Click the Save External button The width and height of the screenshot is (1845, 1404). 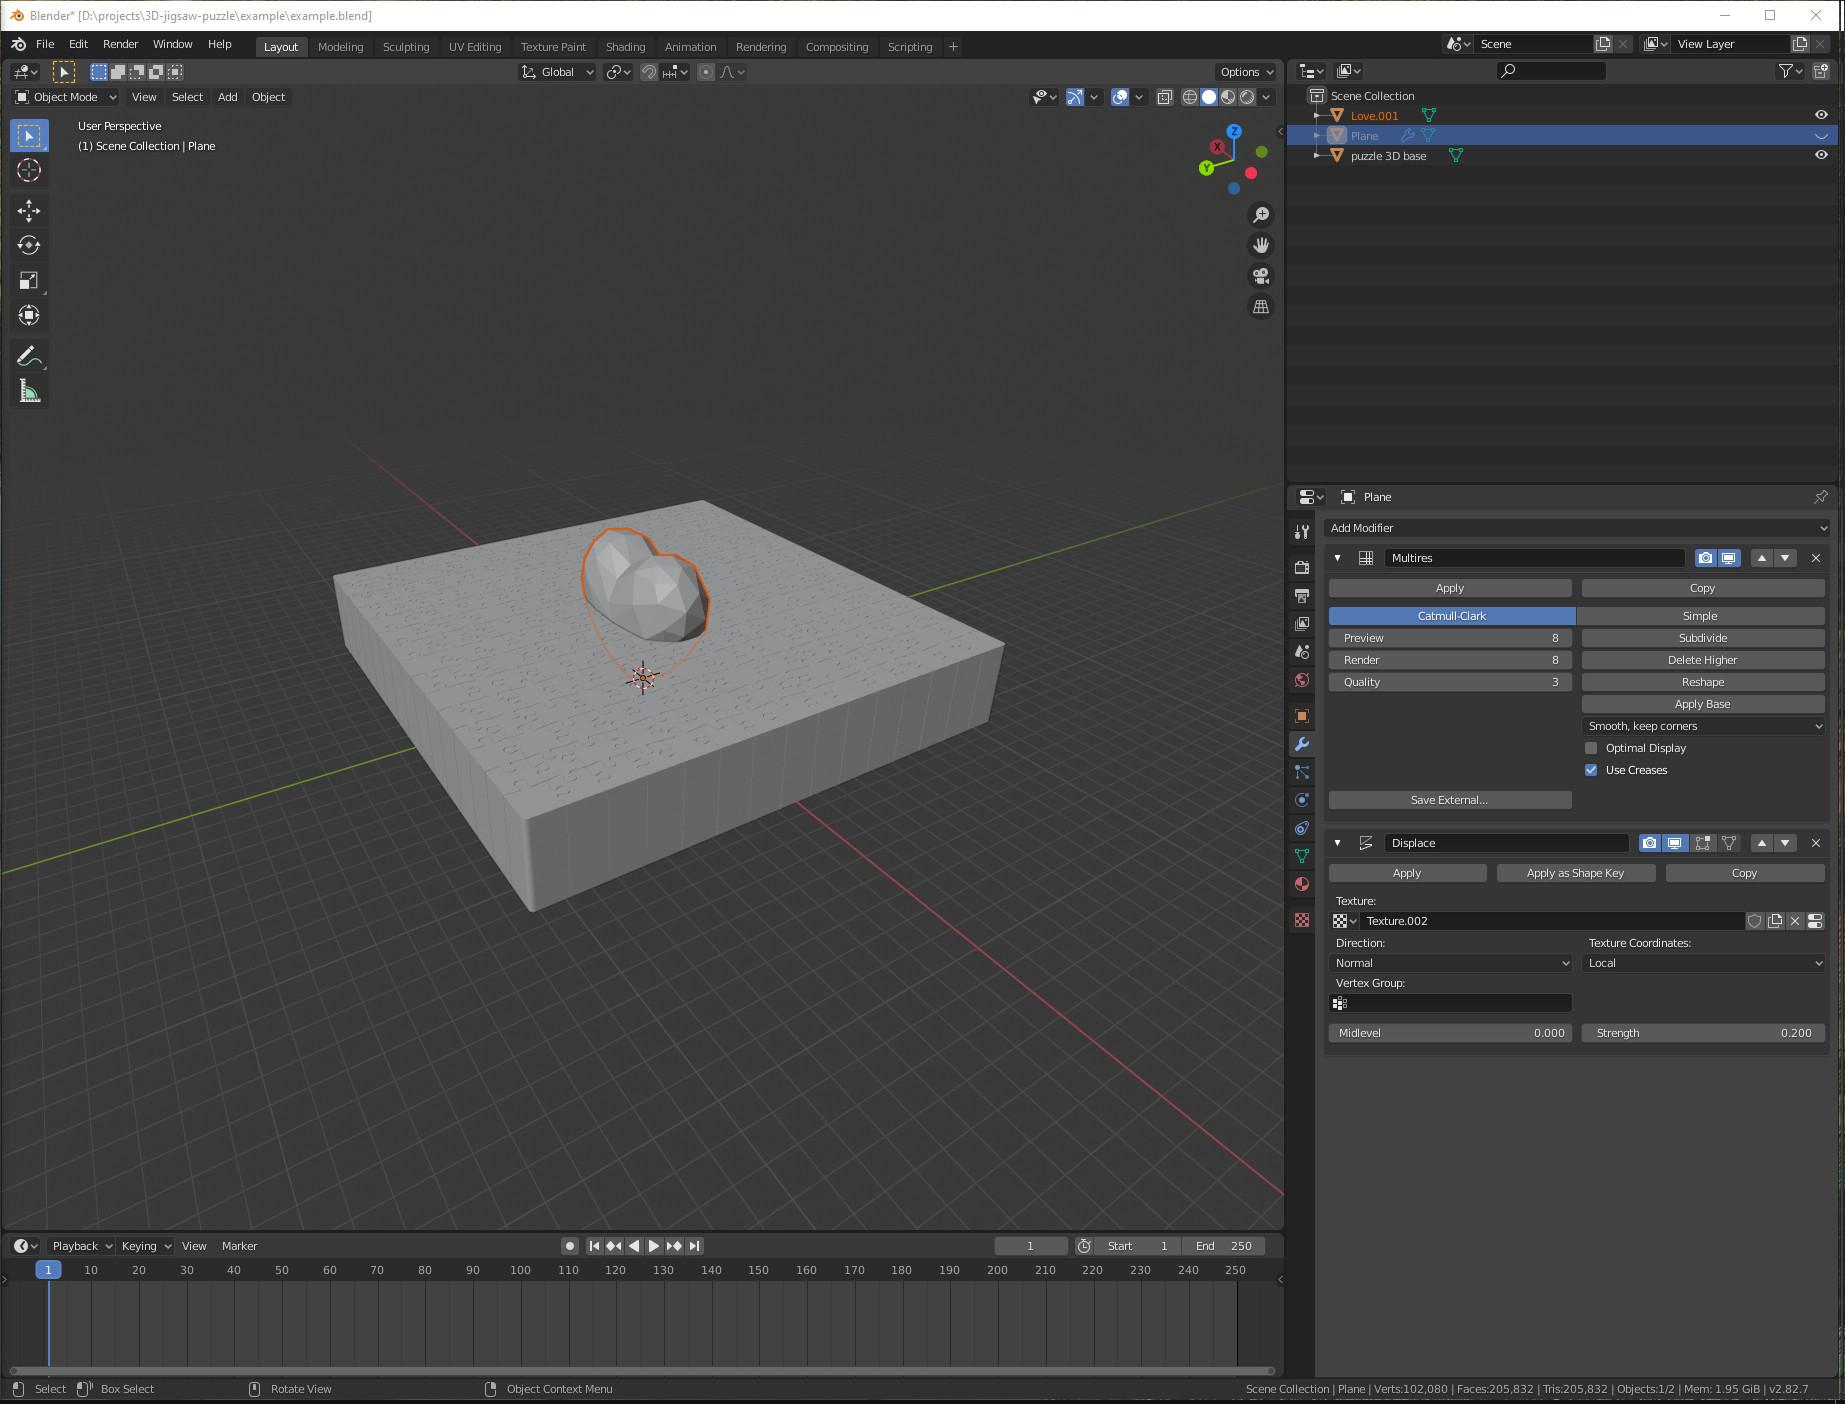[x=1449, y=799]
